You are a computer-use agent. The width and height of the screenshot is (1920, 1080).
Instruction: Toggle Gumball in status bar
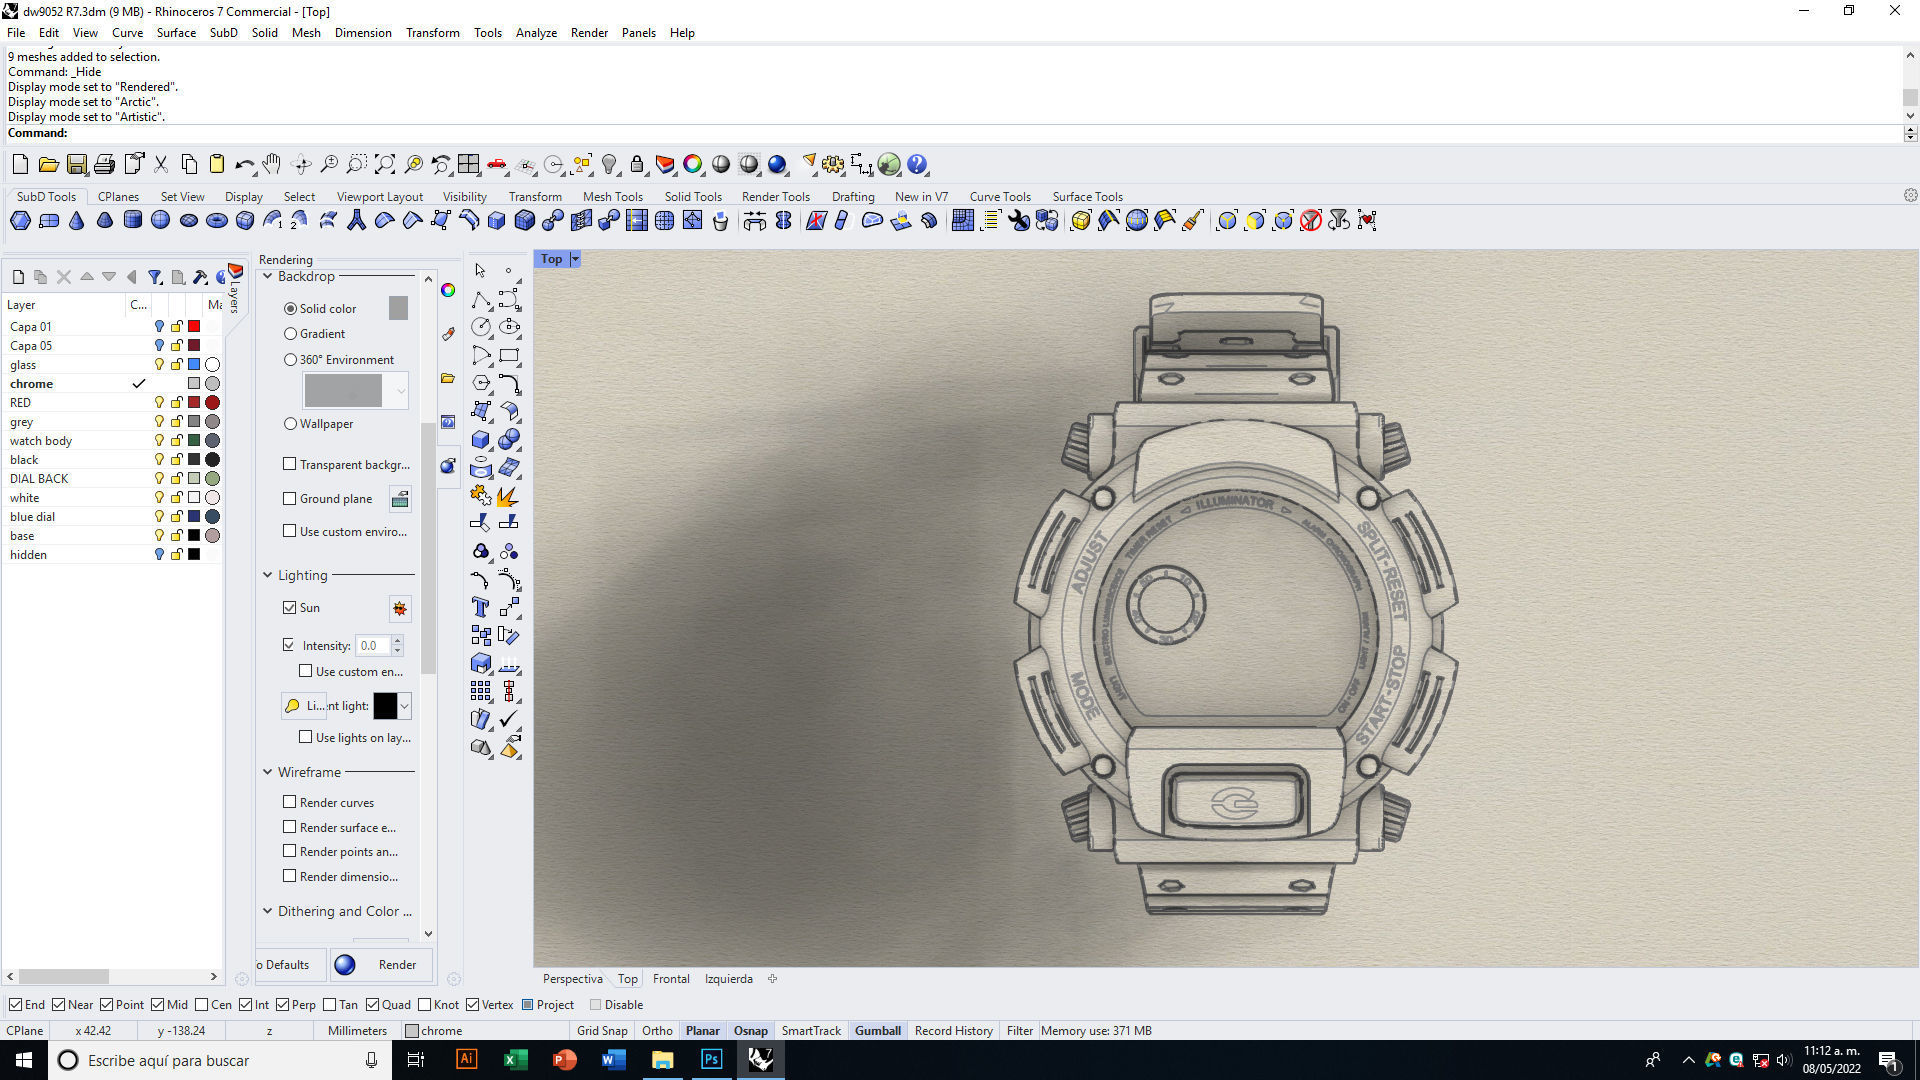point(878,1031)
